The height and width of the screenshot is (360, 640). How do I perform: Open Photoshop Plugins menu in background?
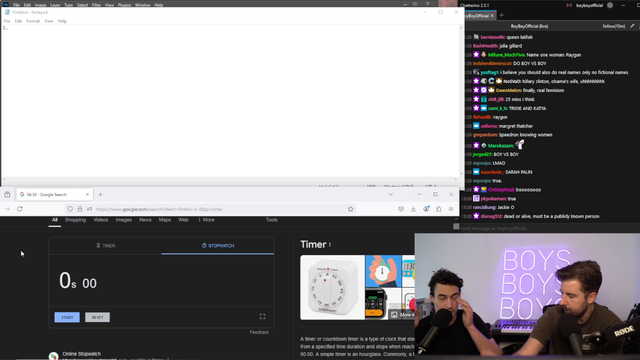124,5
